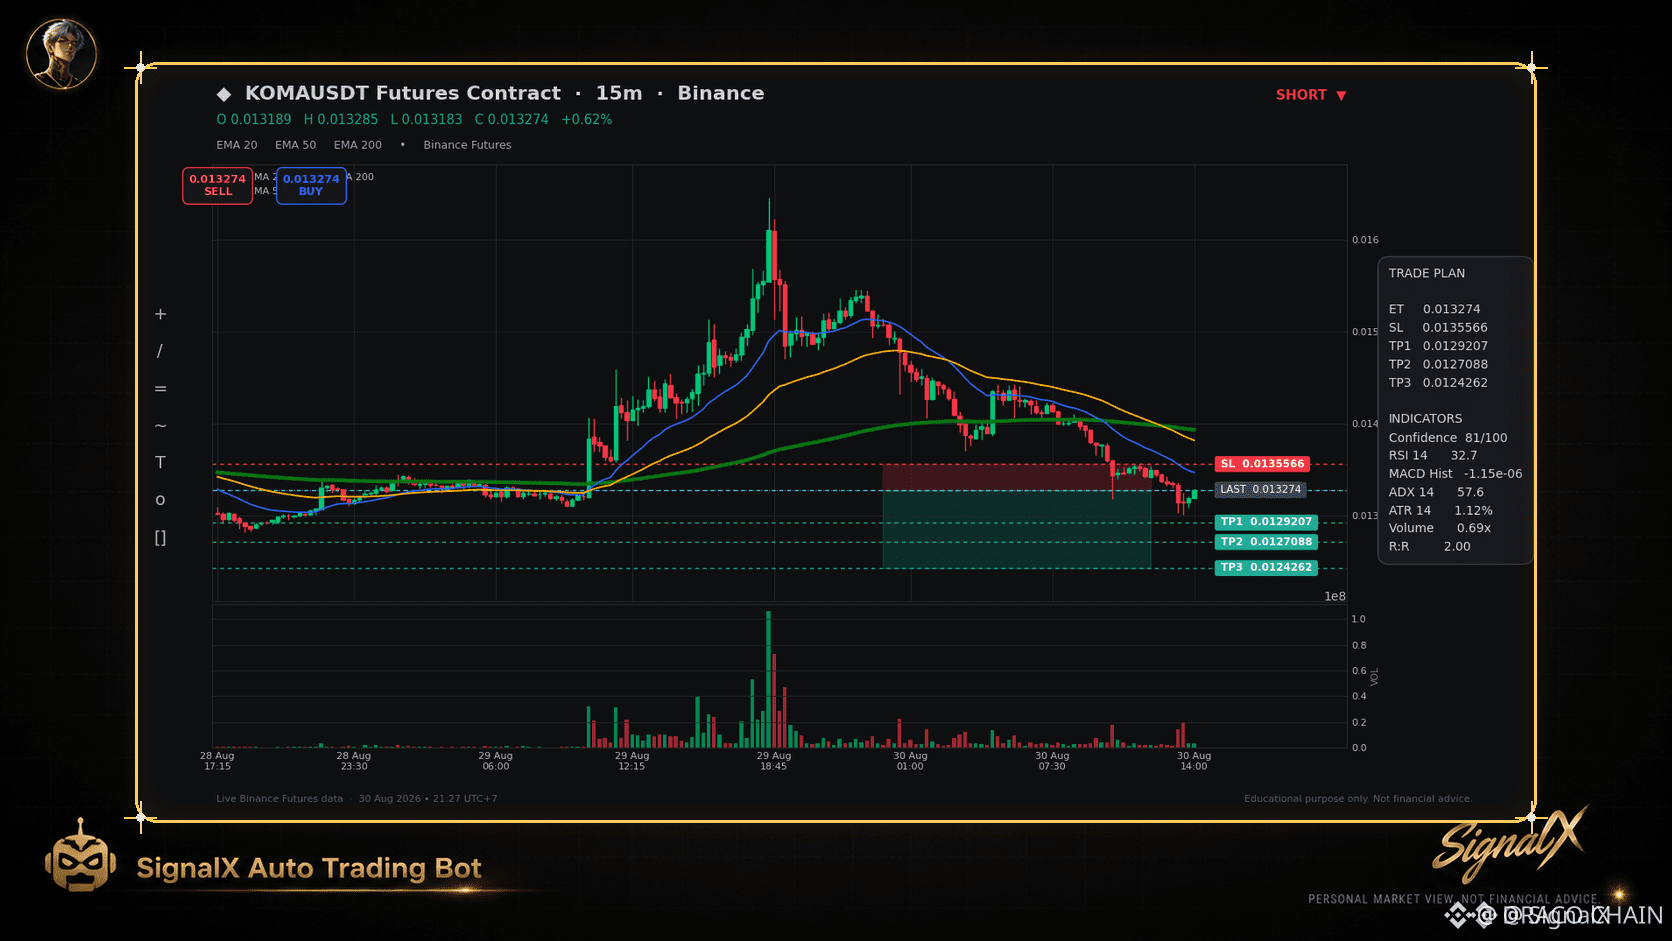
Task: Click the SignalX script logo
Action: 1510,843
